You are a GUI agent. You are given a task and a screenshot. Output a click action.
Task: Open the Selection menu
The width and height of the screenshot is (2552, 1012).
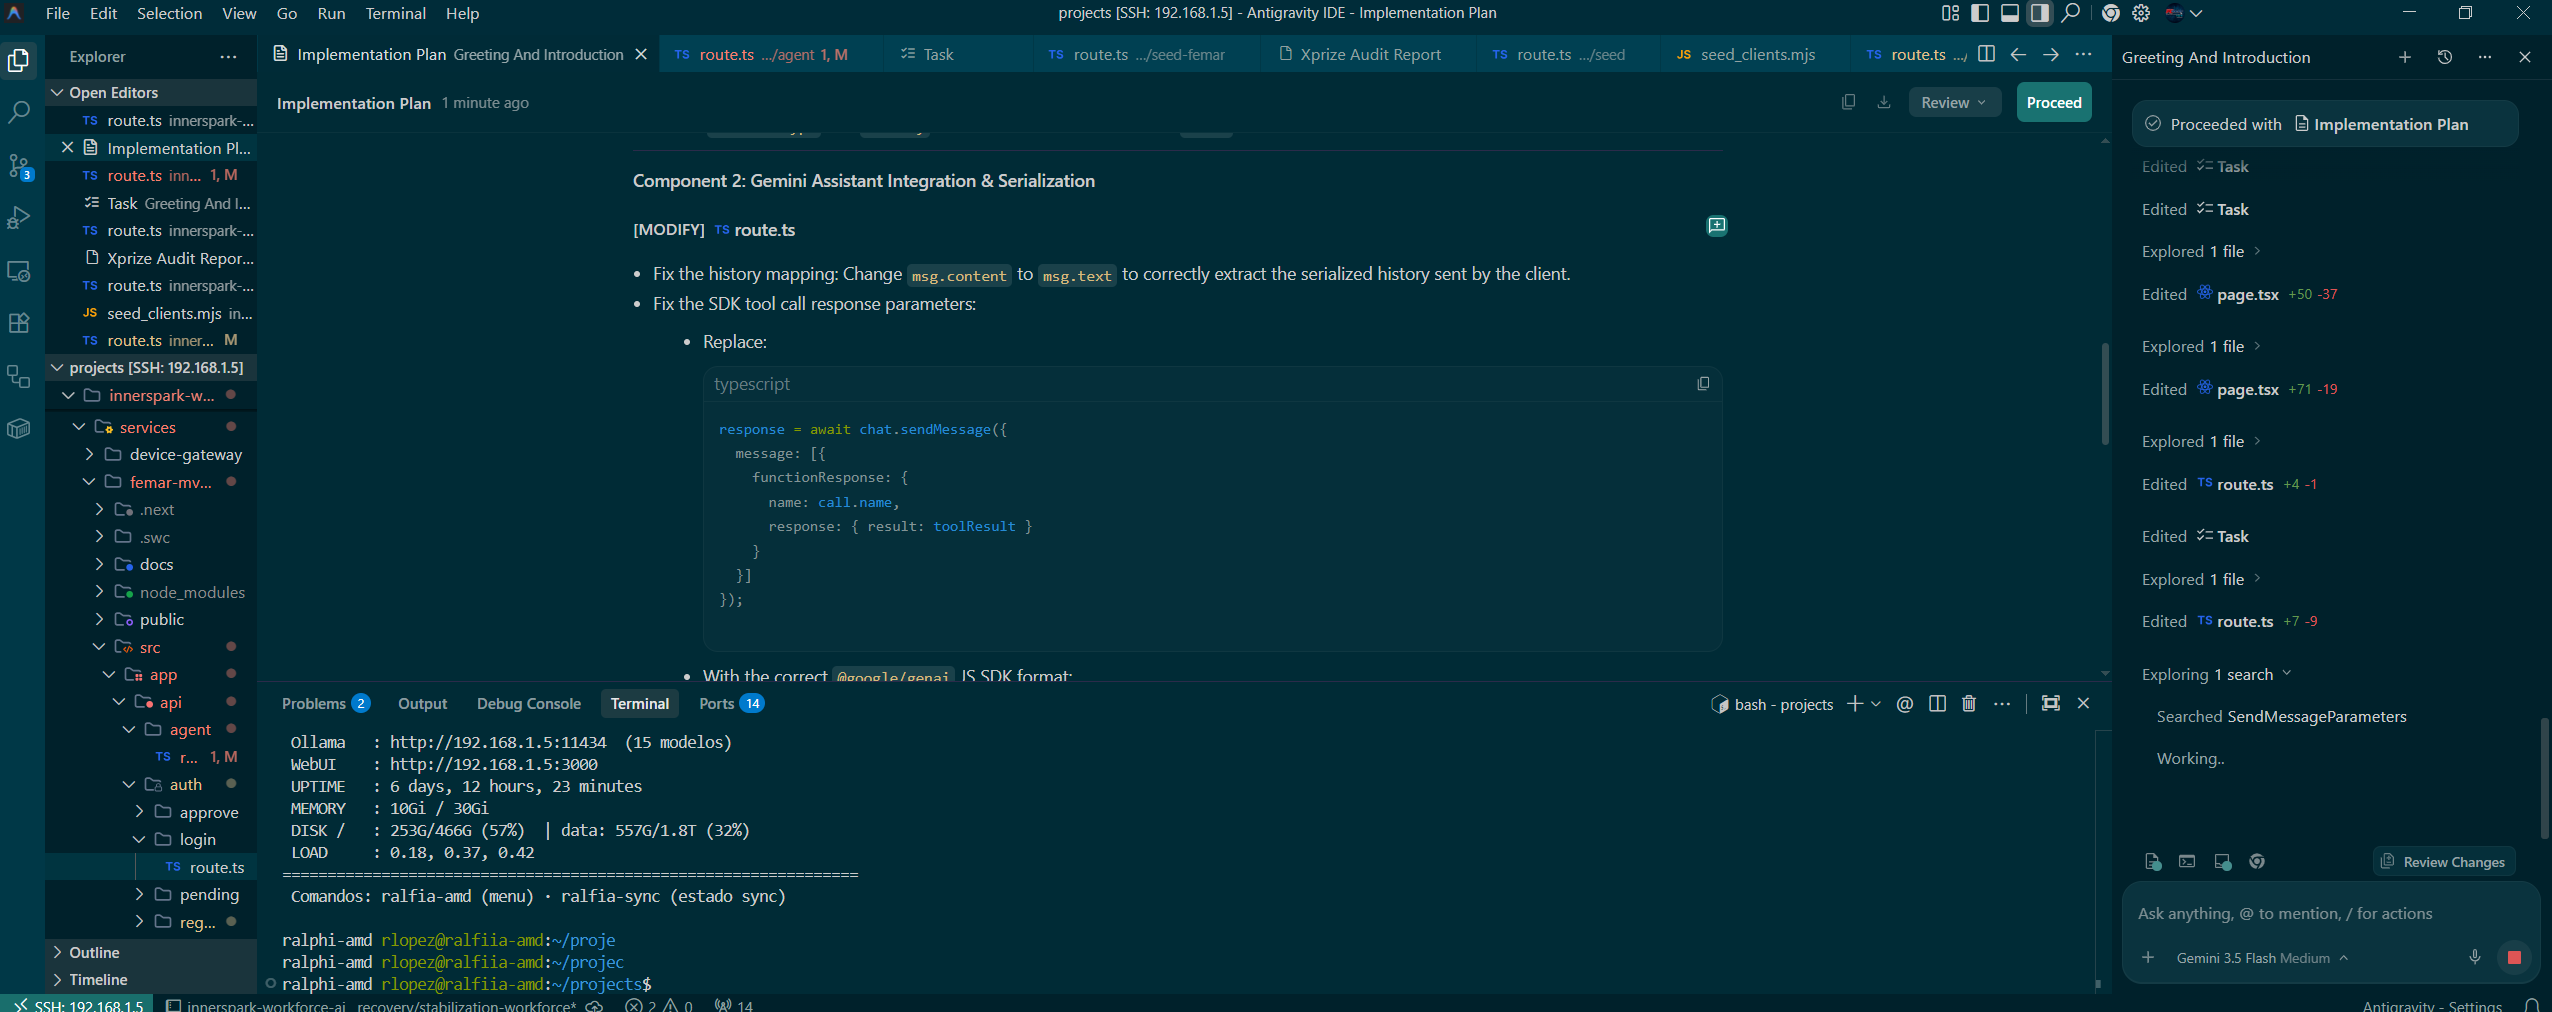point(169,13)
